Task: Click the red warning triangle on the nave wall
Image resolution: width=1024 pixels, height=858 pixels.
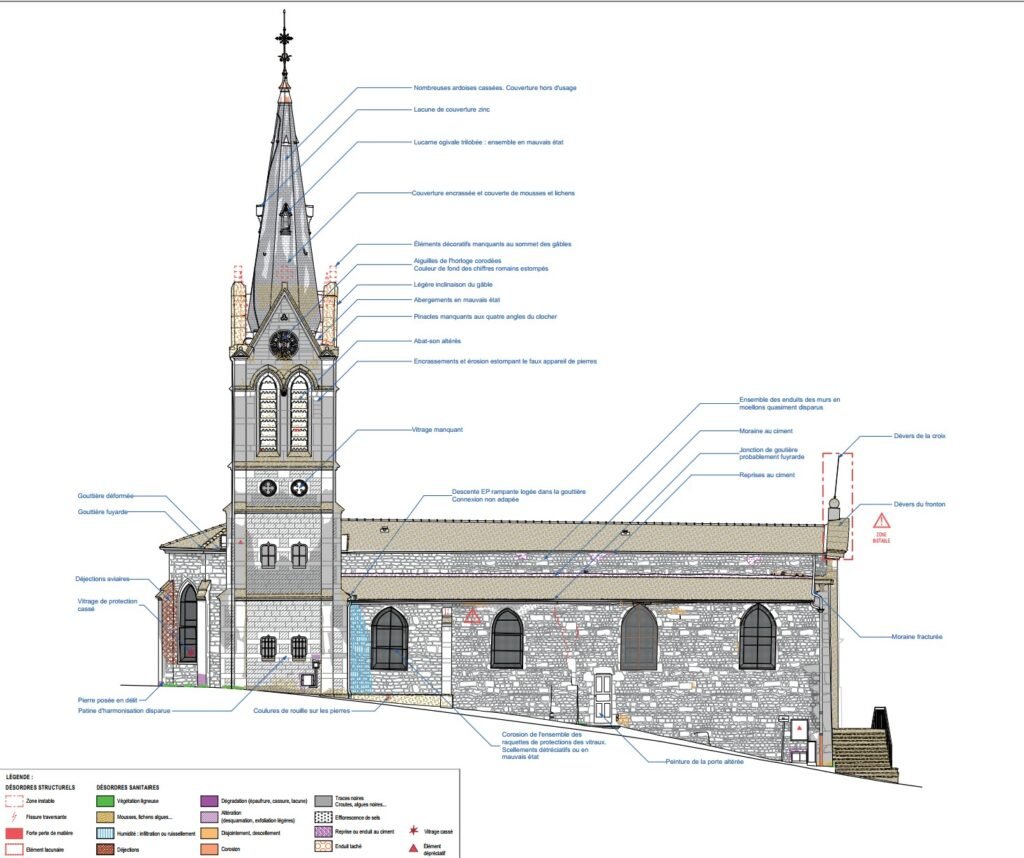Action: (472, 615)
